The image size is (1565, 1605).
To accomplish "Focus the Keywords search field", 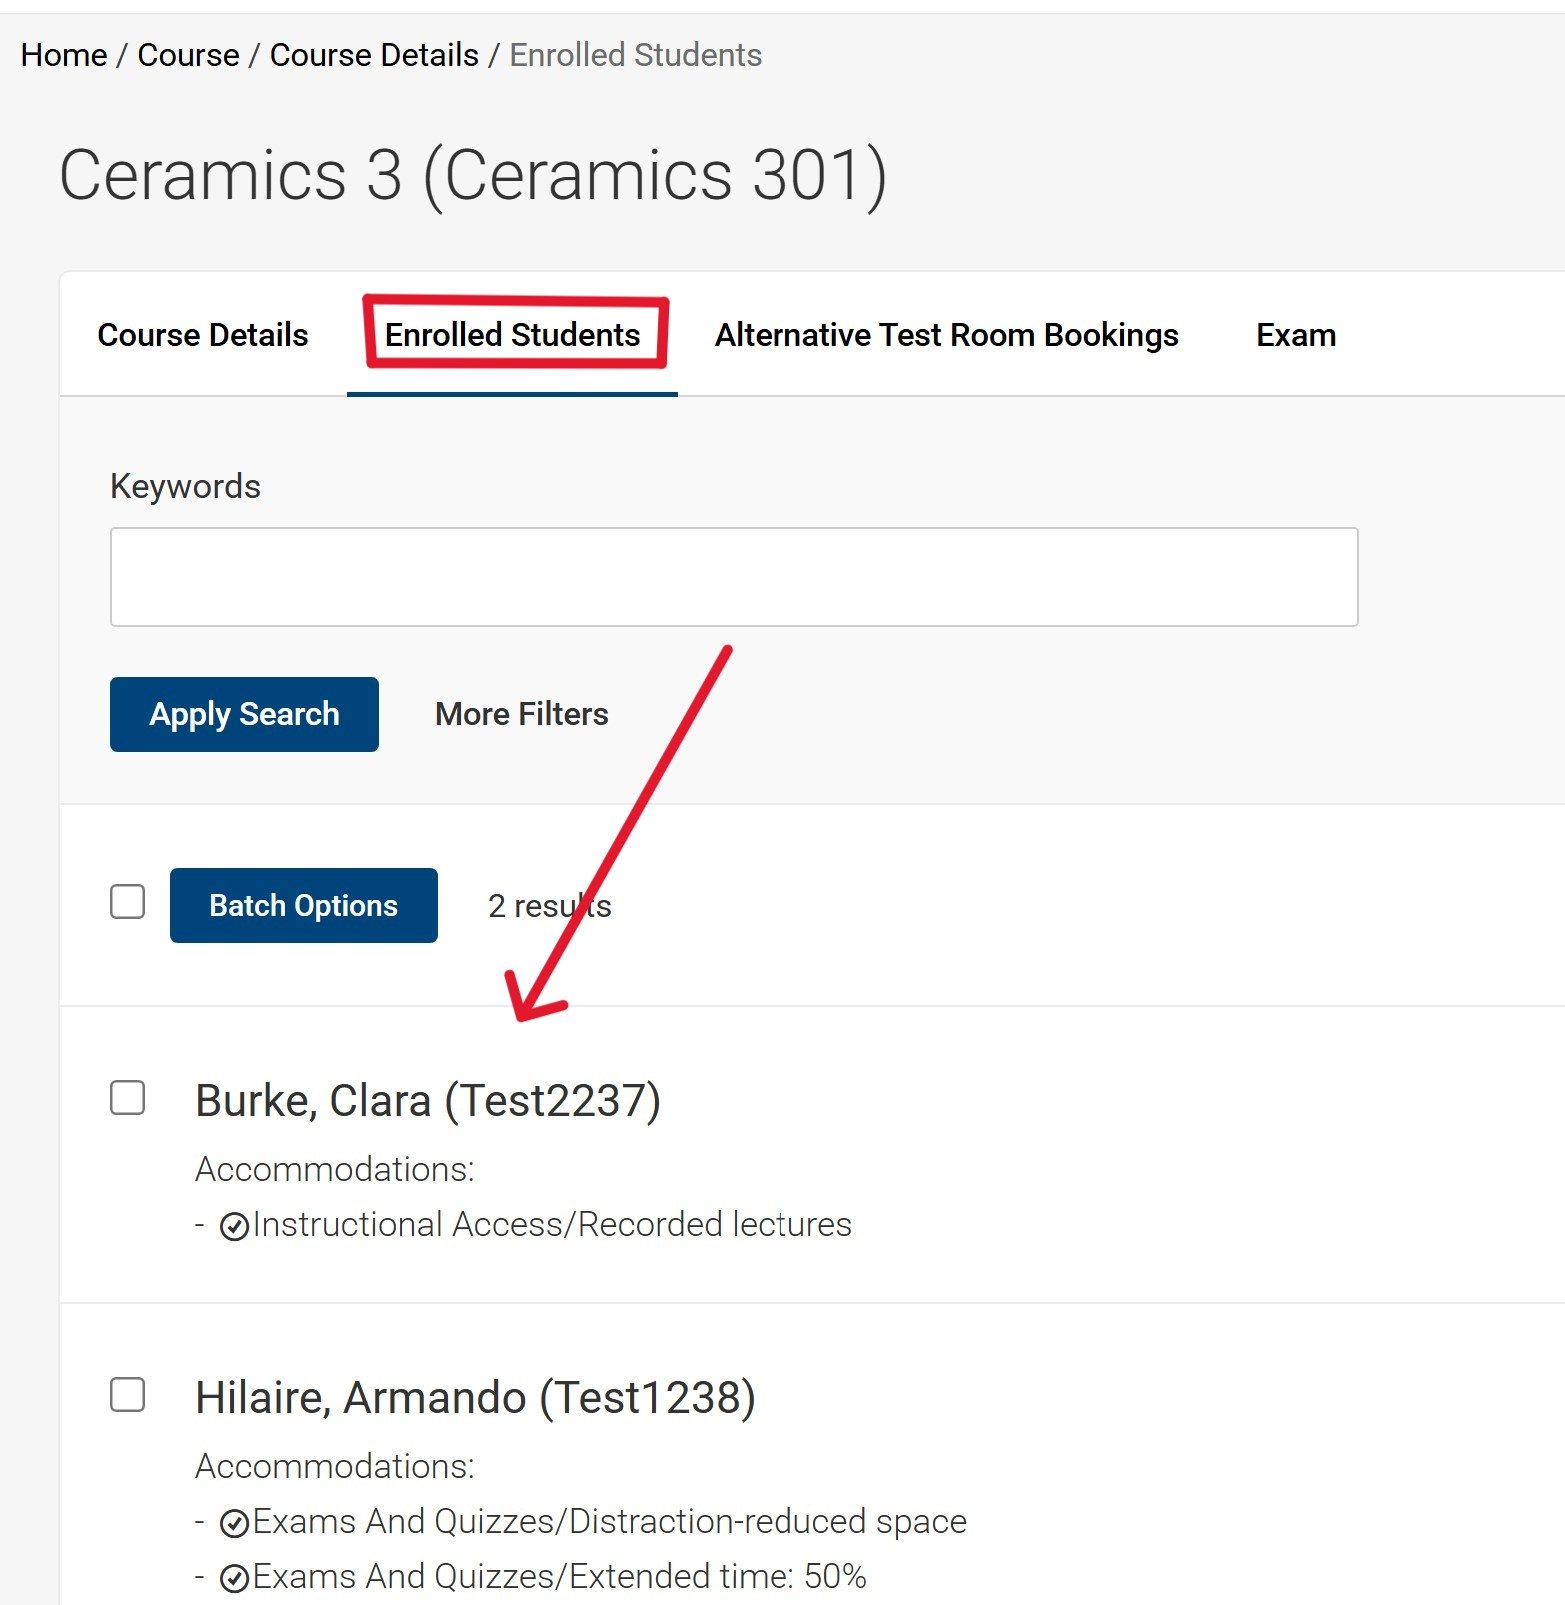I will [733, 577].
